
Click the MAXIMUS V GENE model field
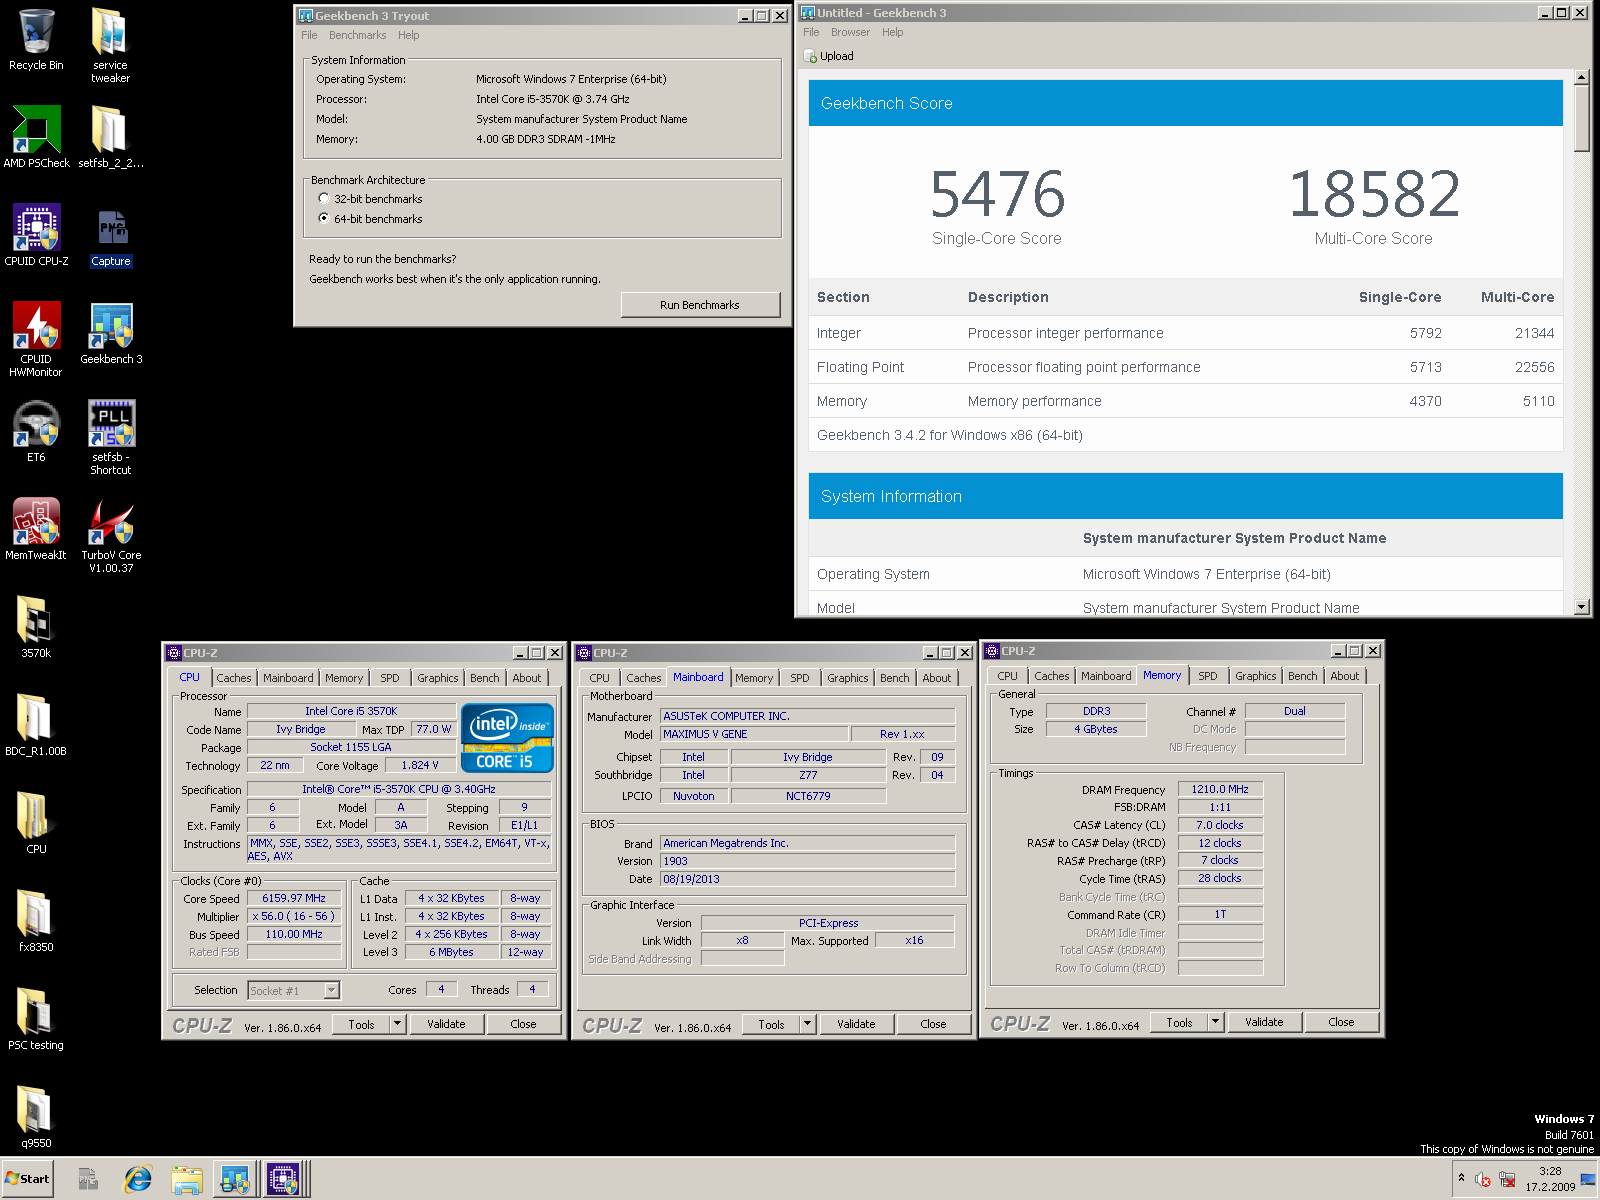tap(754, 734)
